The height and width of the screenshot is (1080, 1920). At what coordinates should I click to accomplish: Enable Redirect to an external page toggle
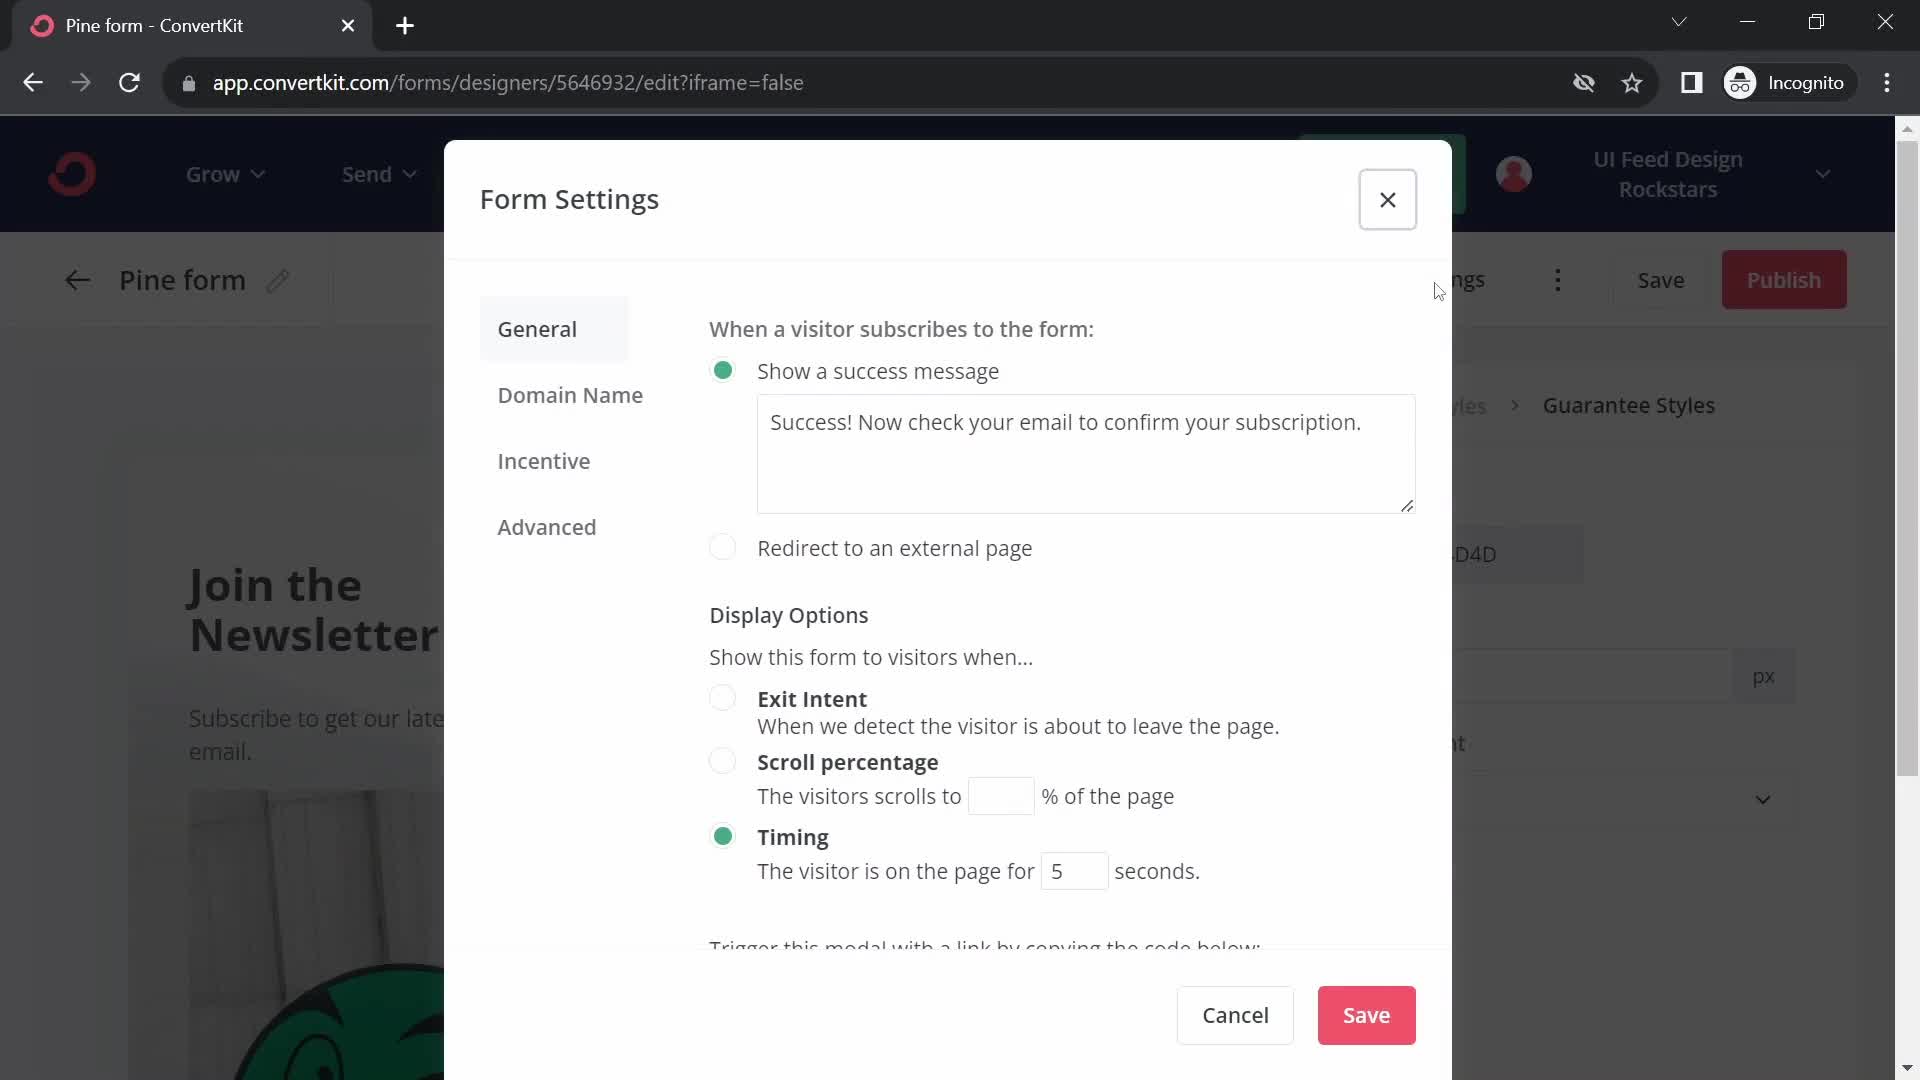pyautogui.click(x=723, y=547)
